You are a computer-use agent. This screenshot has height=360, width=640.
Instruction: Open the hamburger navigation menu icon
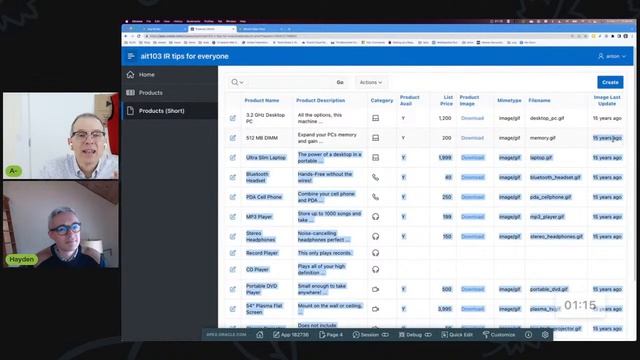[131, 56]
